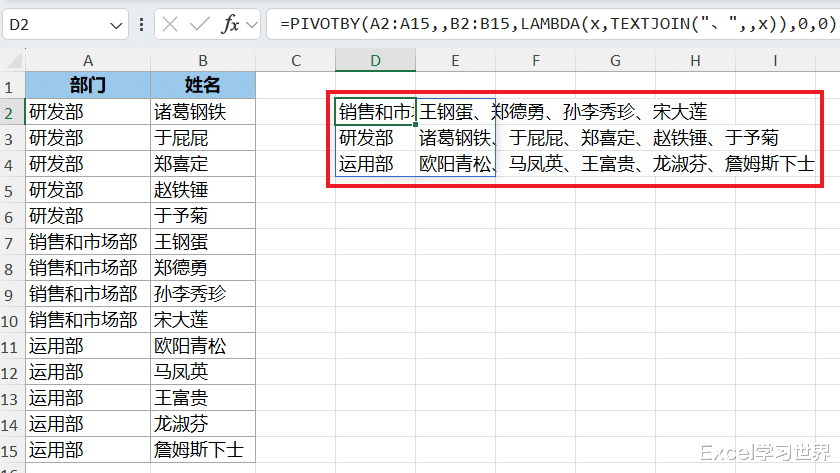Viewport: 840px width, 473px height.
Task: Select column B header
Action: point(202,61)
